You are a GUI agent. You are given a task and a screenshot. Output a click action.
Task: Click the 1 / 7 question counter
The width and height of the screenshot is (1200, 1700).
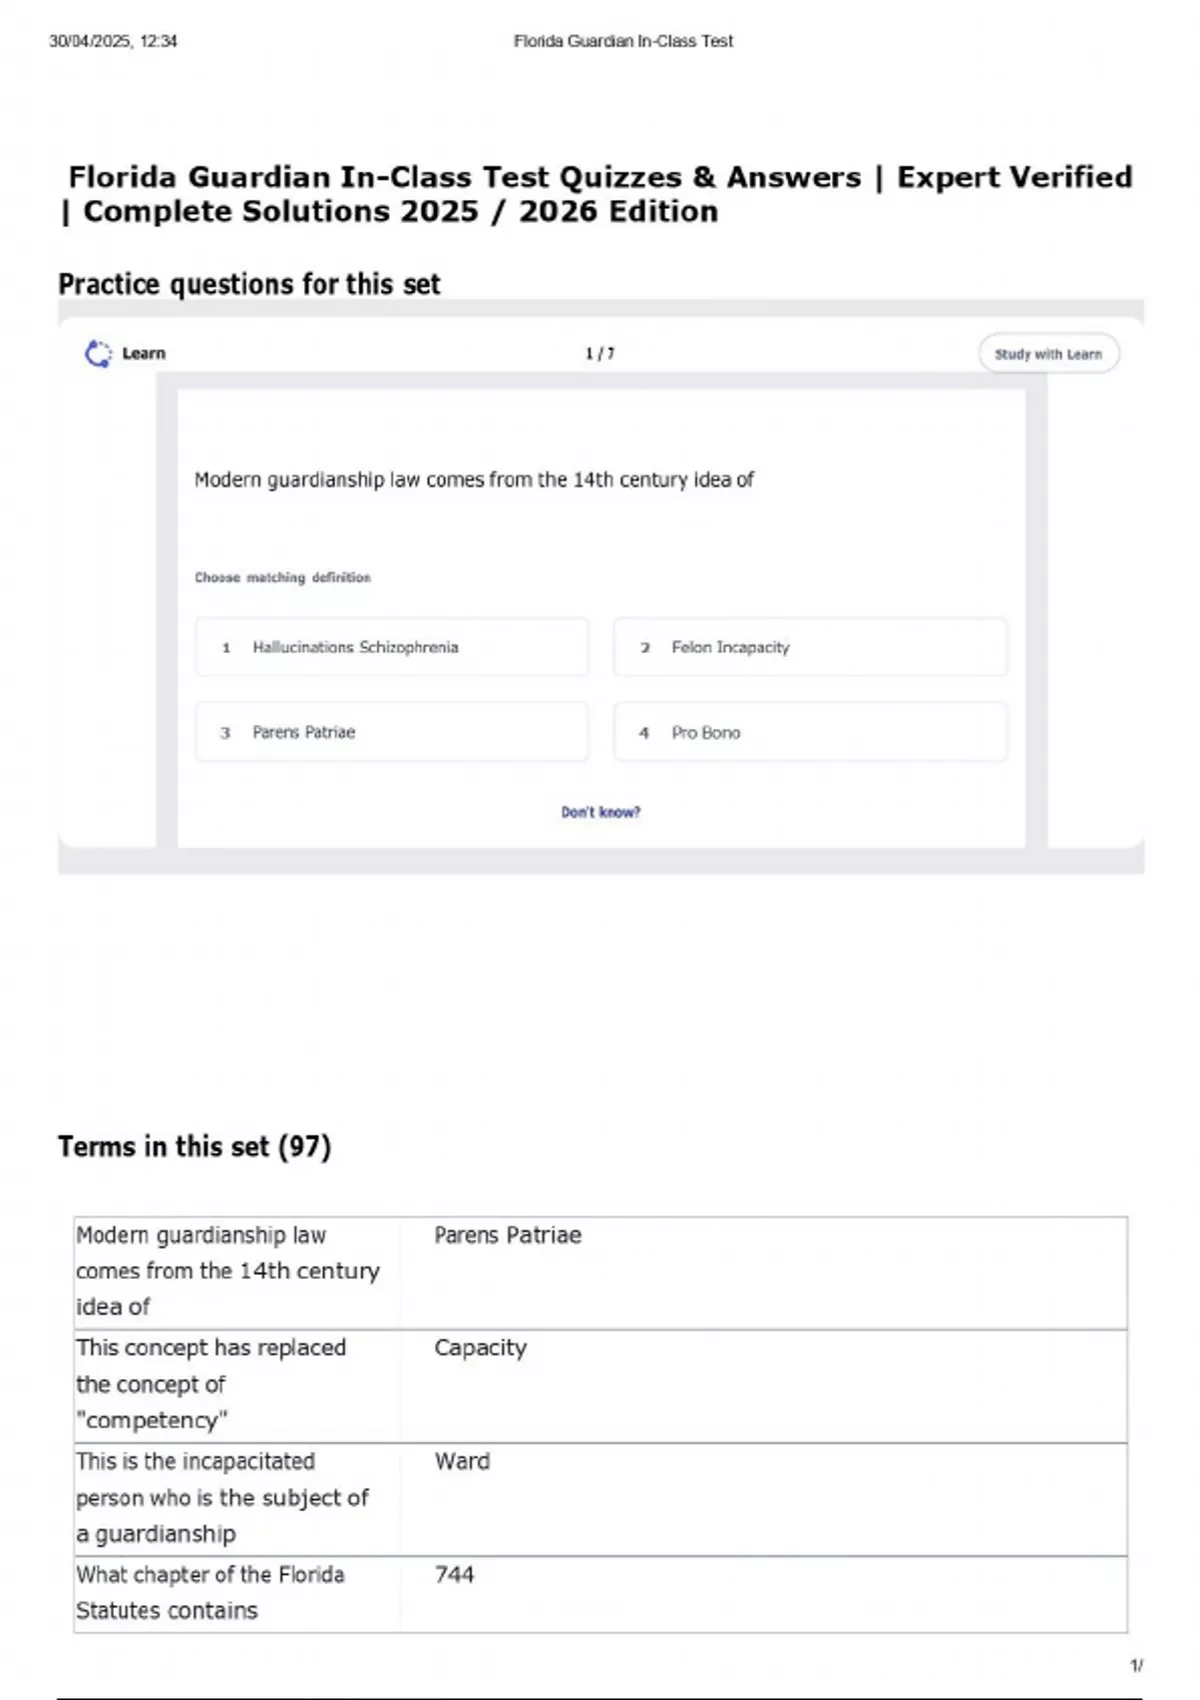(600, 354)
